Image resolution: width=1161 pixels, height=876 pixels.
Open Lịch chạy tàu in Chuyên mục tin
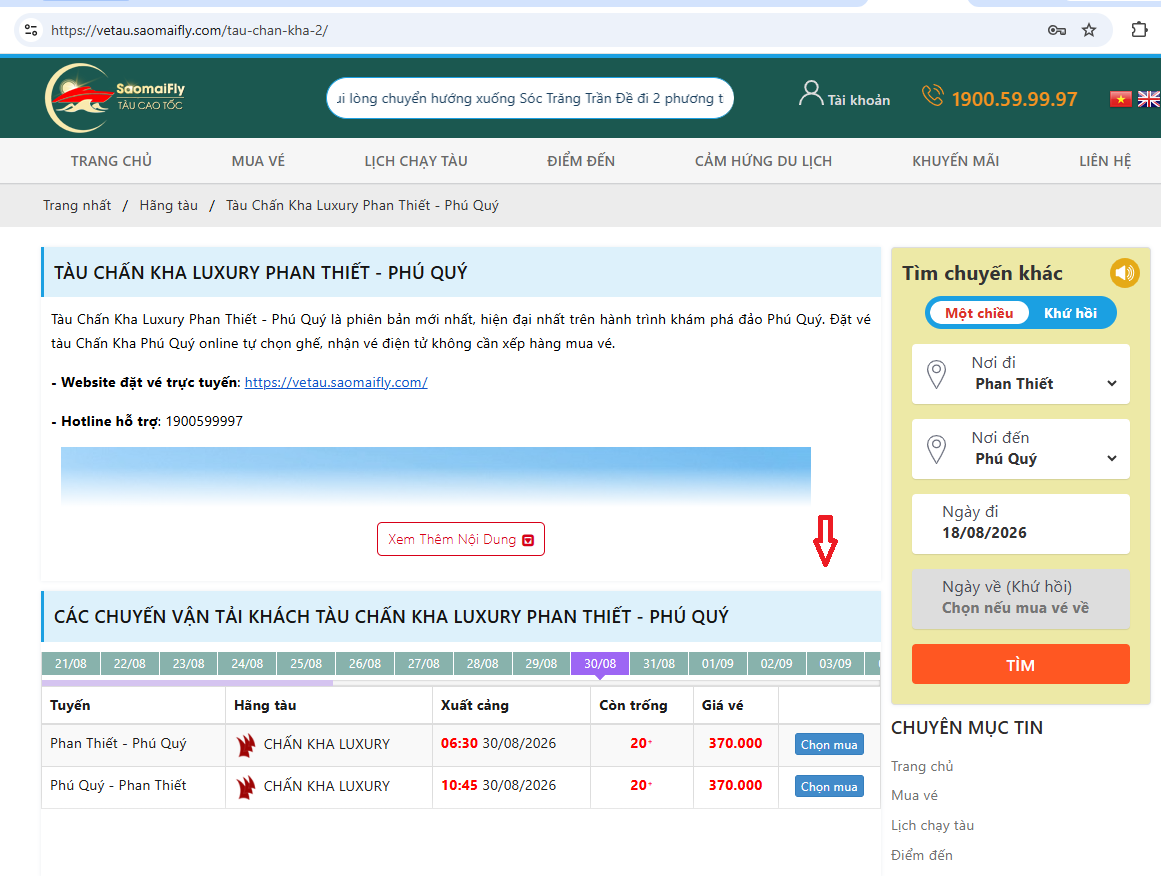click(x=932, y=825)
